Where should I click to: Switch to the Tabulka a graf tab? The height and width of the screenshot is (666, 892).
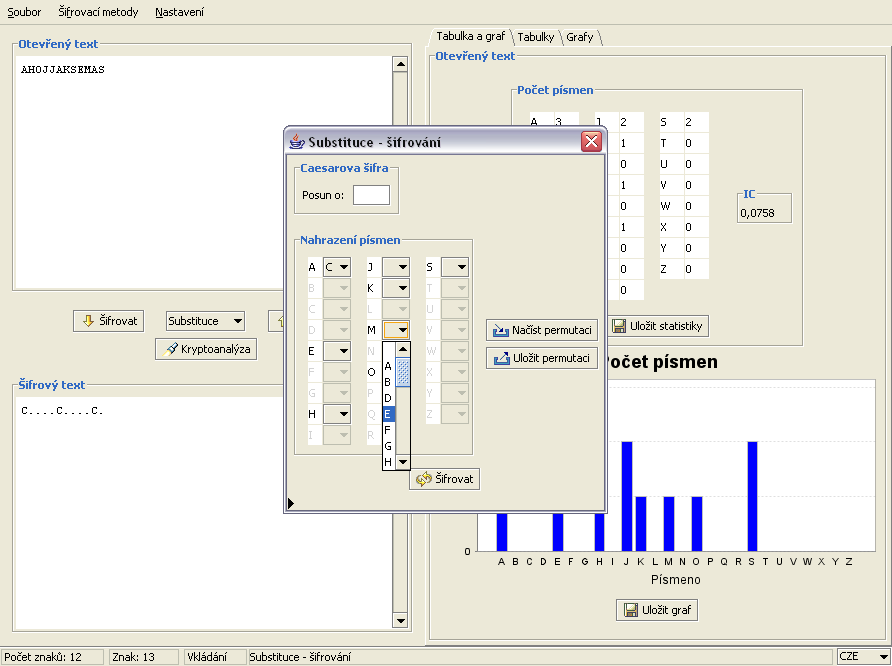[470, 36]
